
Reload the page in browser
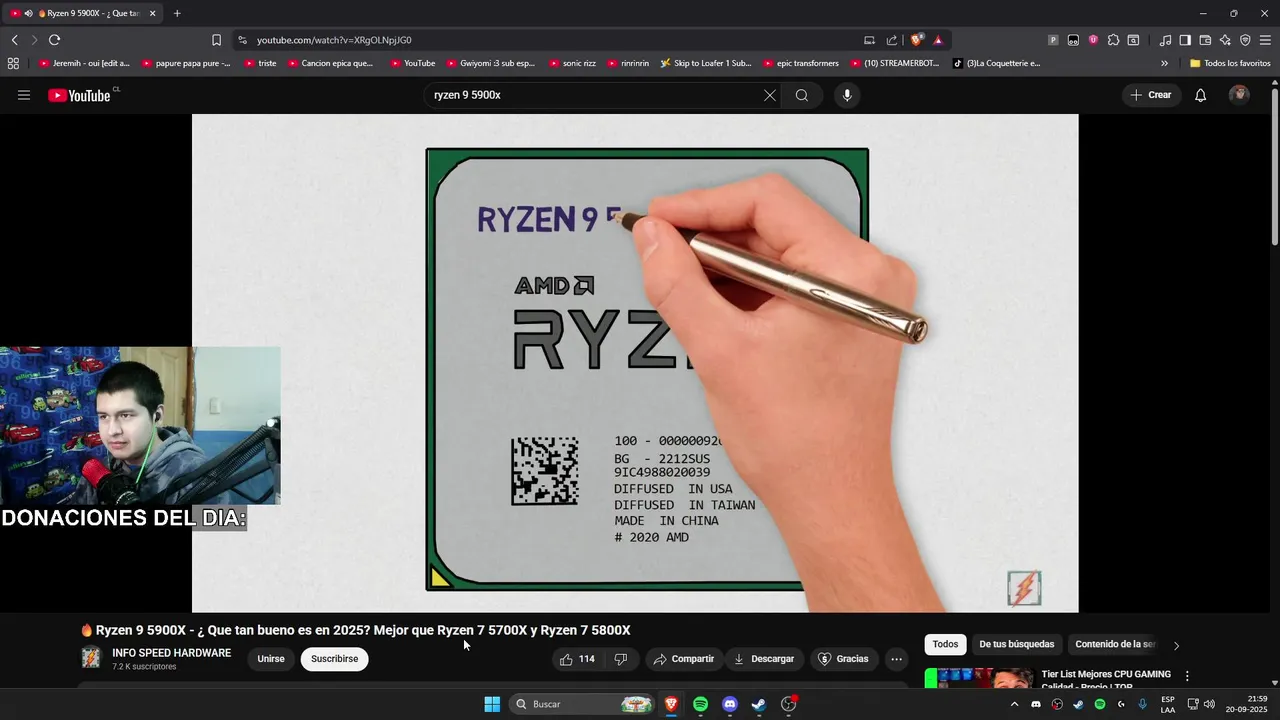54,40
